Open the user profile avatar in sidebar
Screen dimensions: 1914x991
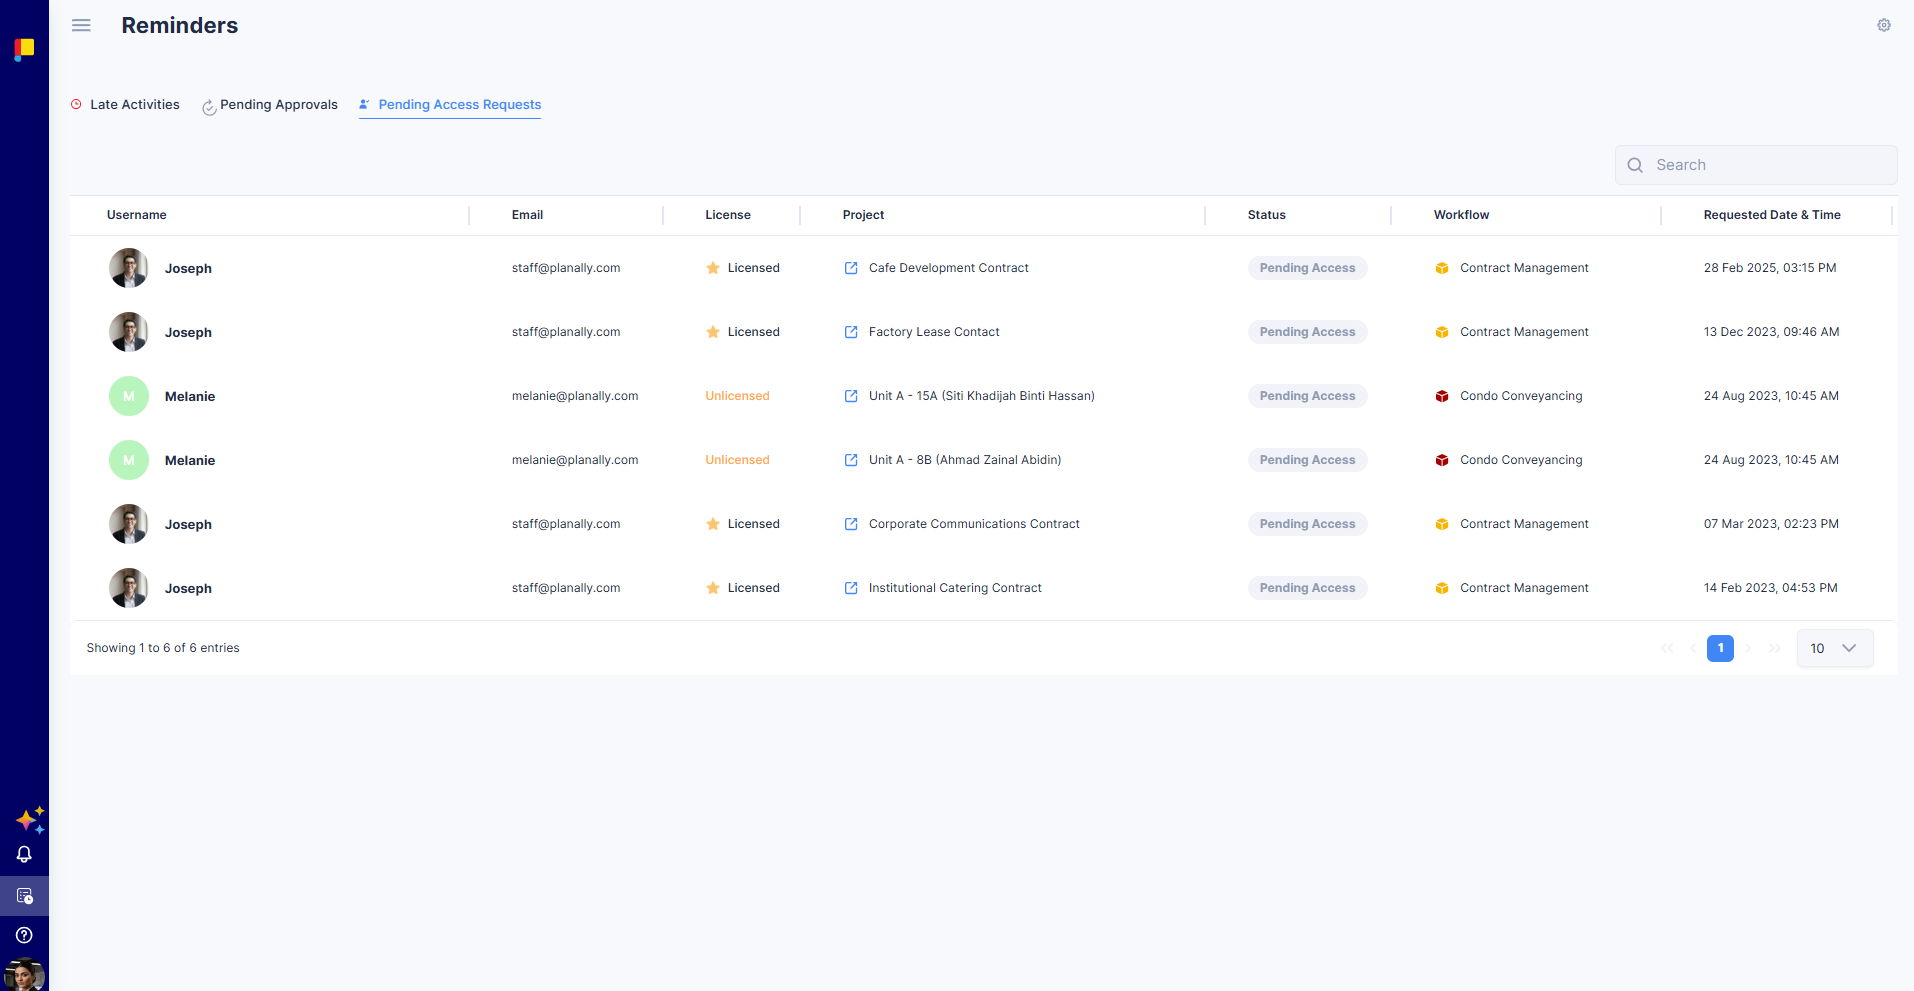(x=24, y=975)
